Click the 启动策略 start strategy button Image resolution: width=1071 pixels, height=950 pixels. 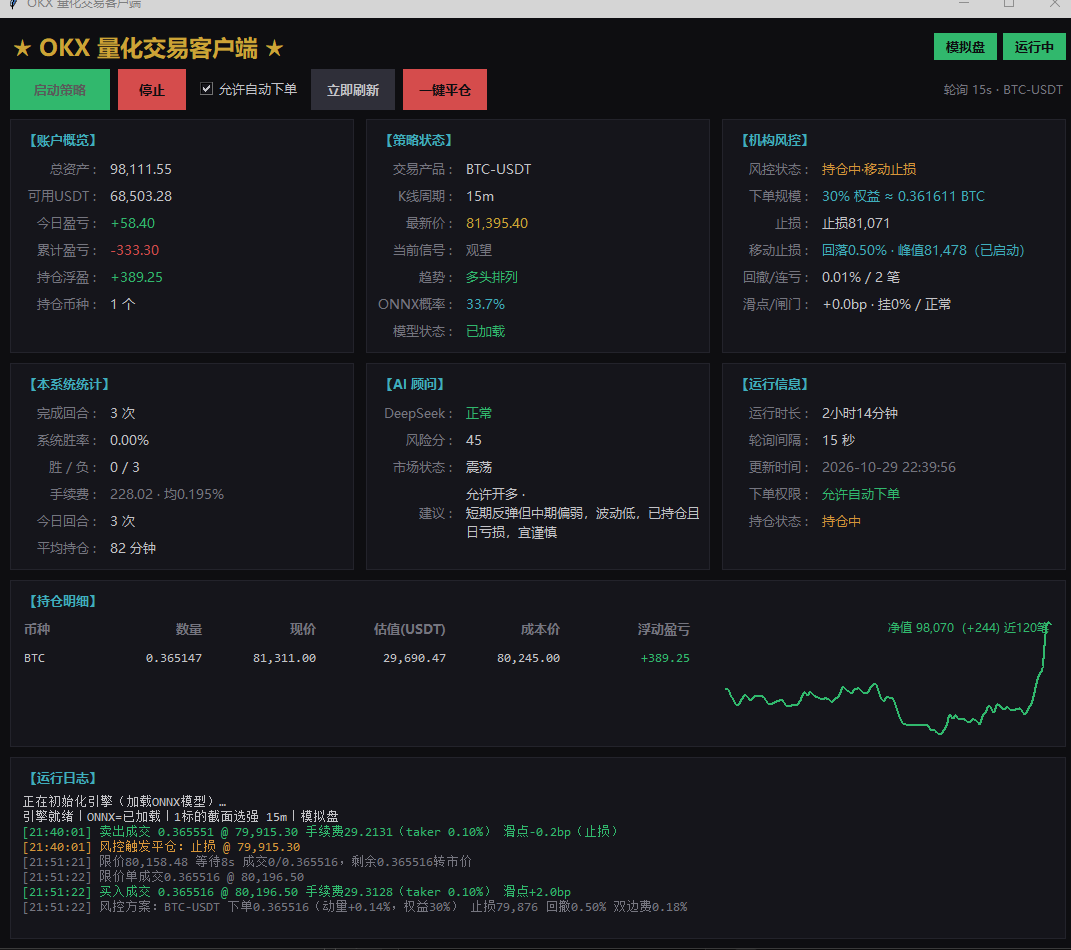[59, 89]
